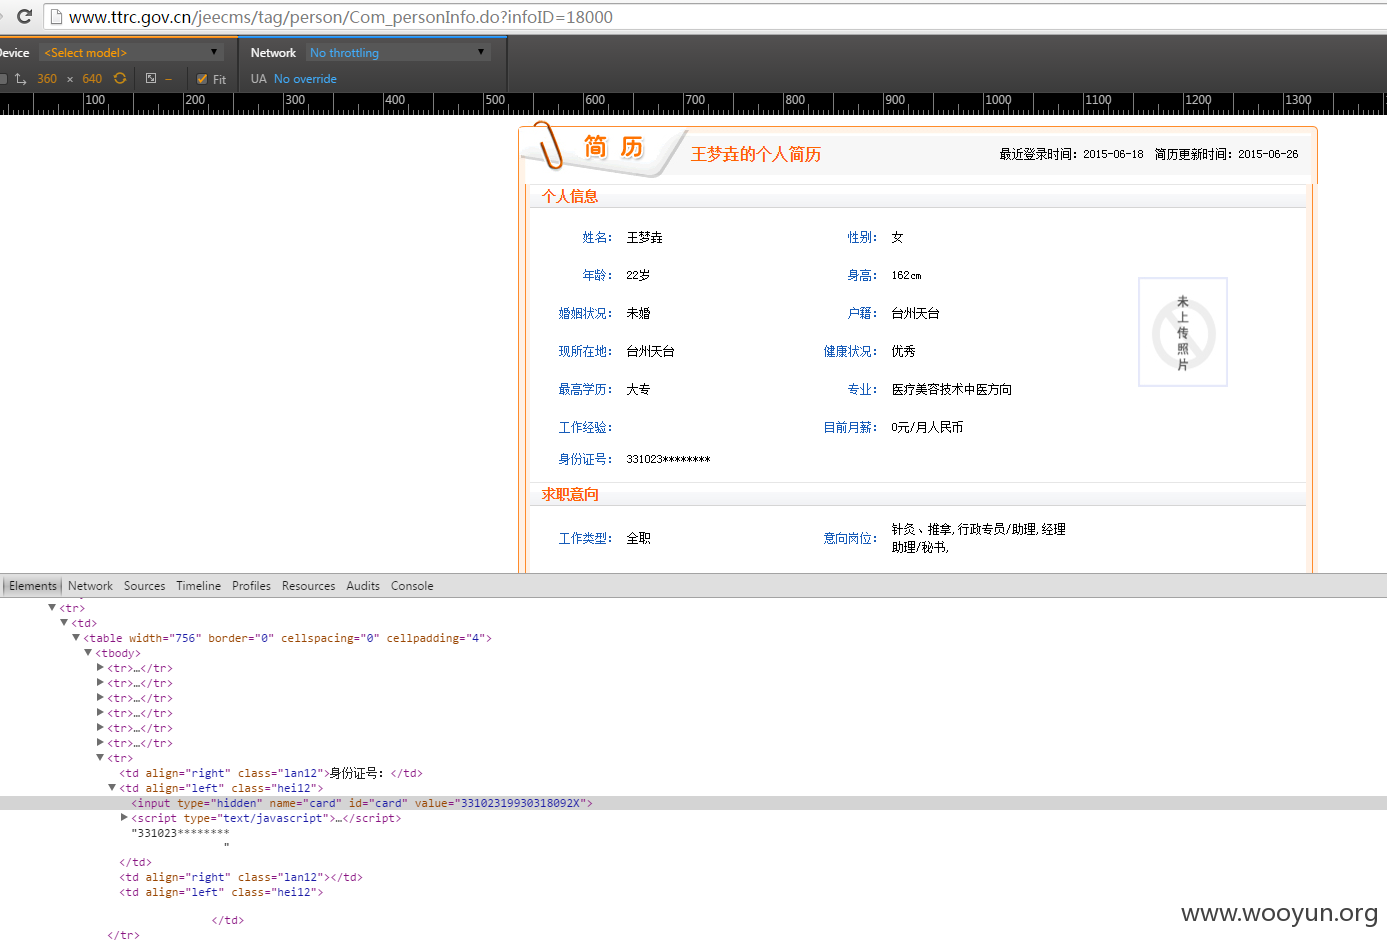Screen dimensions: 1387x942
Task: Click the marital status value 未婚
Action: pos(638,313)
